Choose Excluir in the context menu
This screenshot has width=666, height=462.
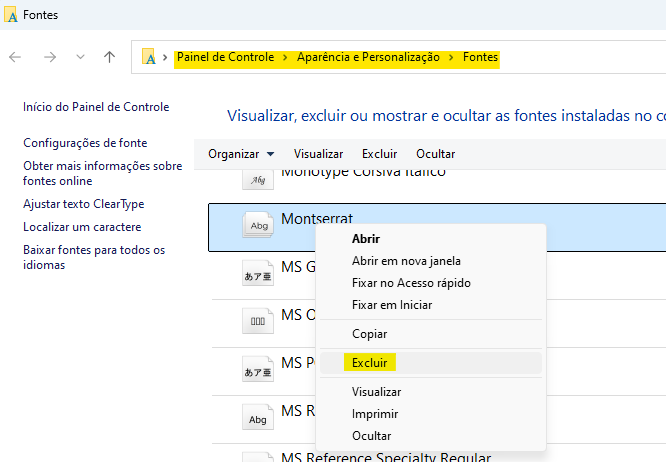370,363
